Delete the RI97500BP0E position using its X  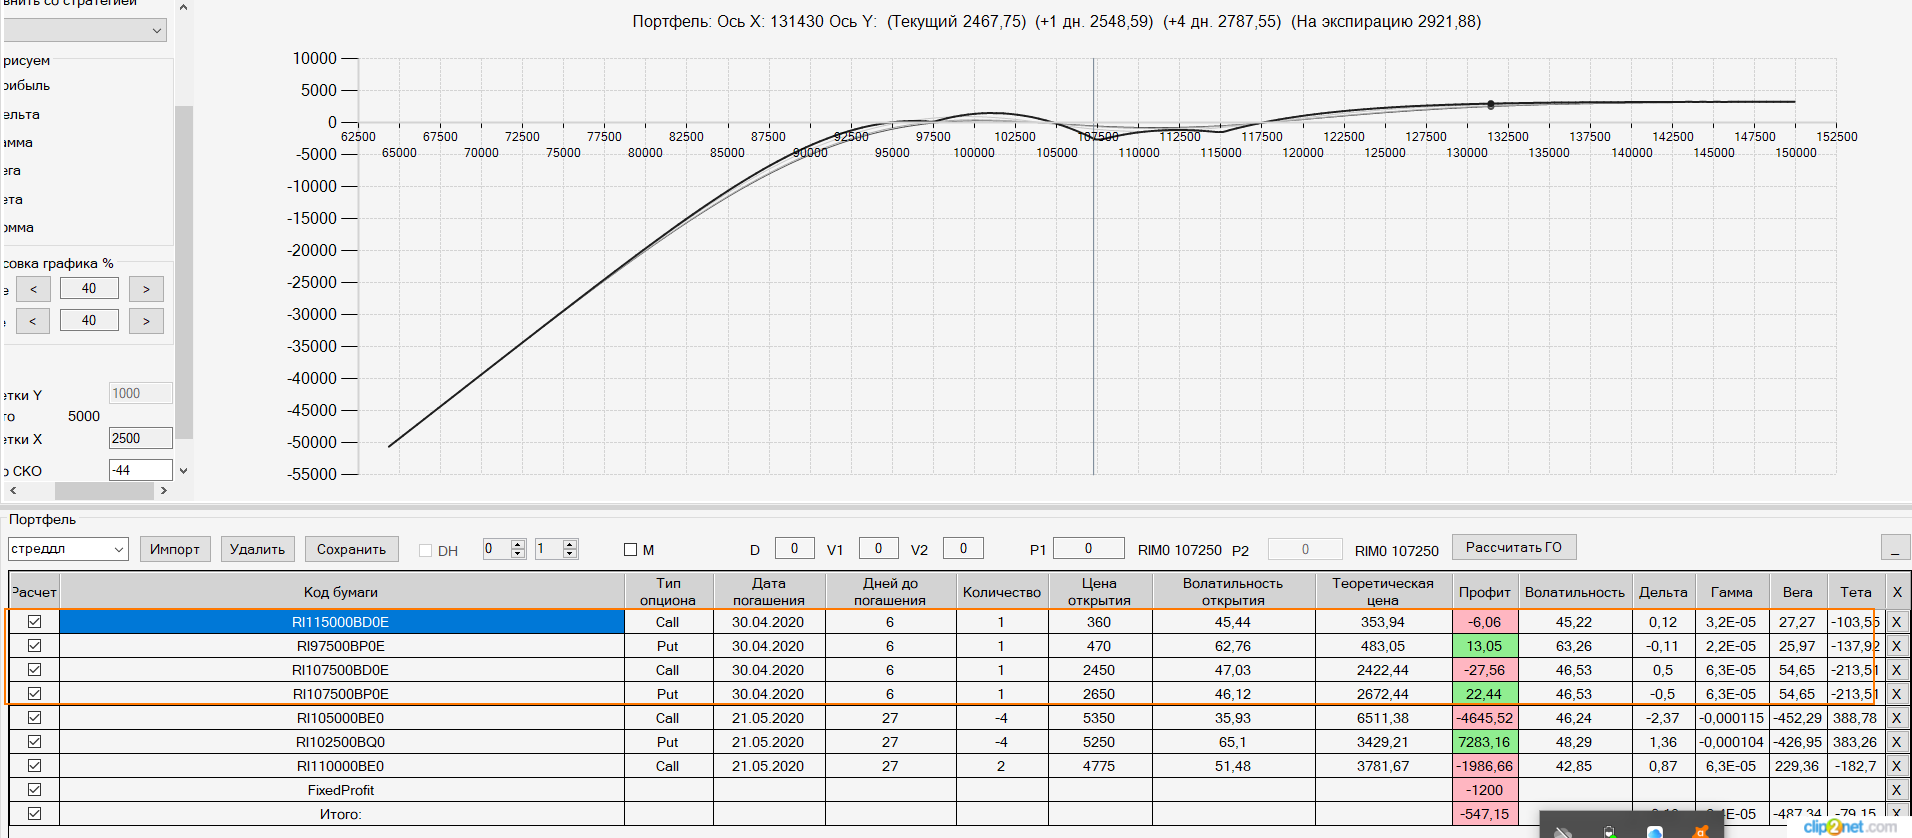pyautogui.click(x=1896, y=646)
